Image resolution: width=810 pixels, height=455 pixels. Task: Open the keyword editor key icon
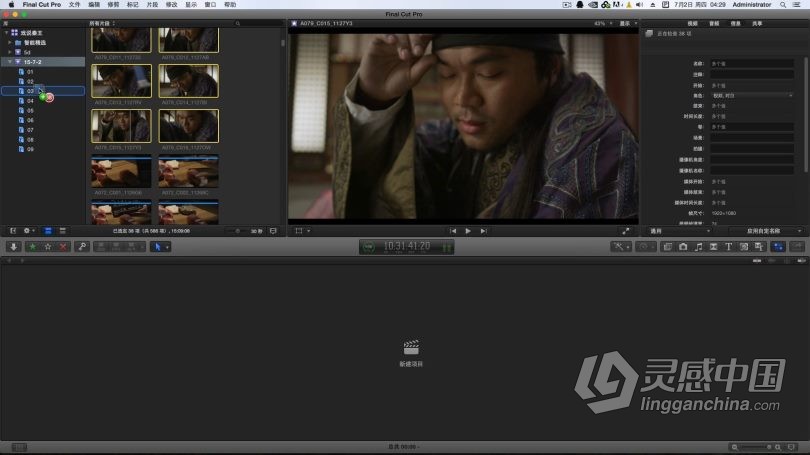[82, 247]
